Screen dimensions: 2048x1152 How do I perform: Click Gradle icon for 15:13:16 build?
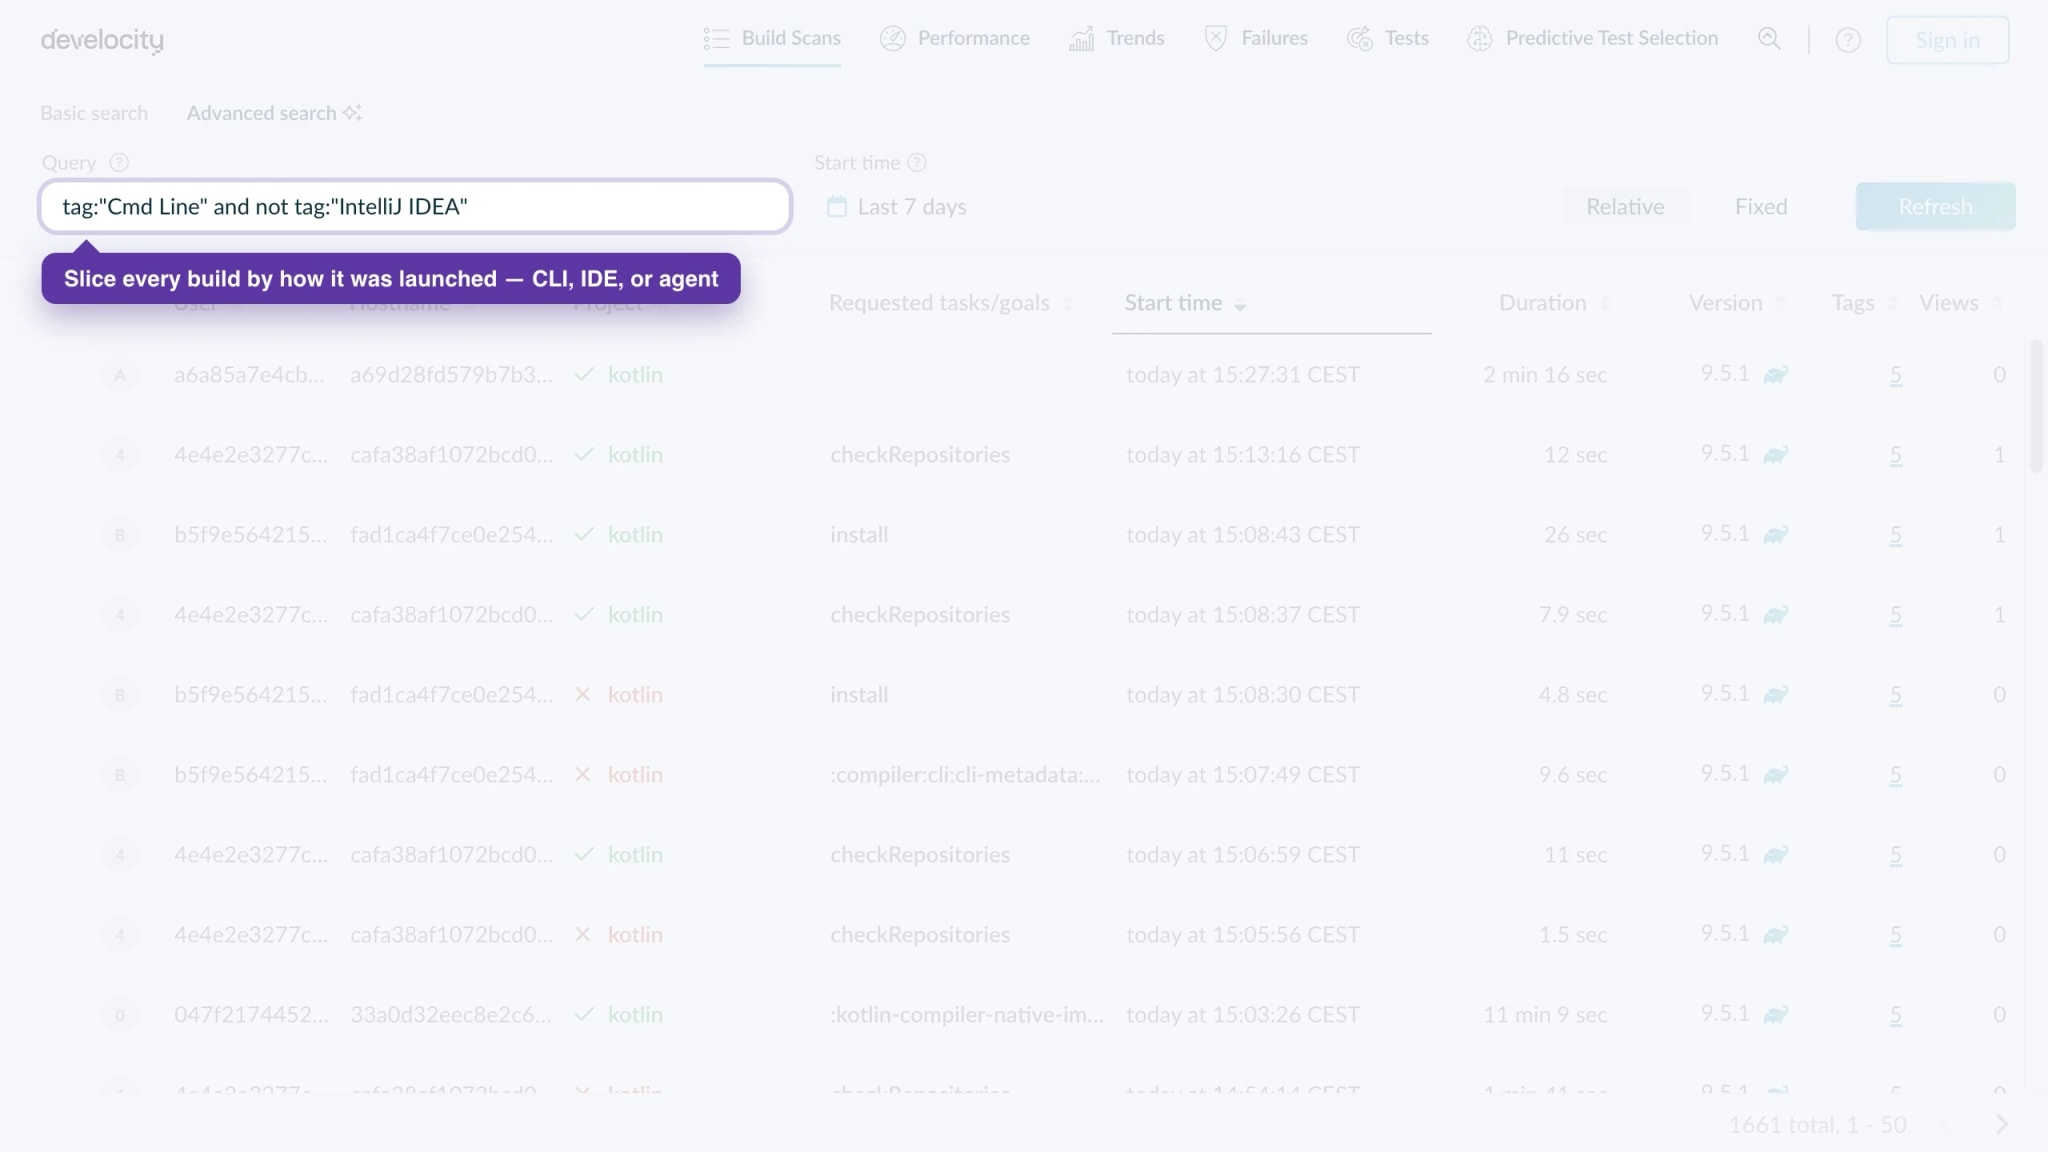tap(1775, 455)
